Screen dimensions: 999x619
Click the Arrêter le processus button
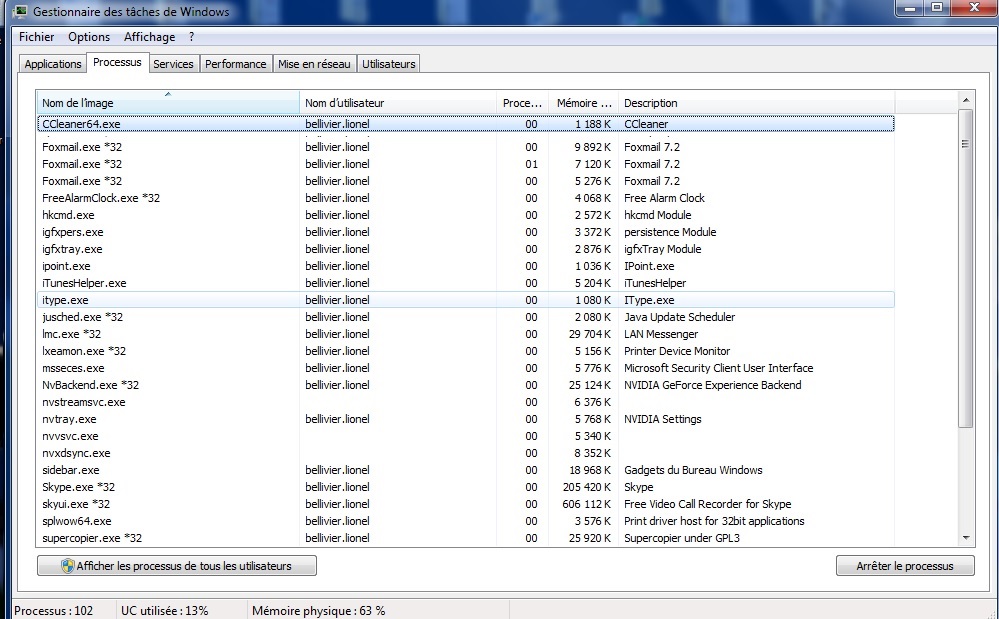pos(905,566)
